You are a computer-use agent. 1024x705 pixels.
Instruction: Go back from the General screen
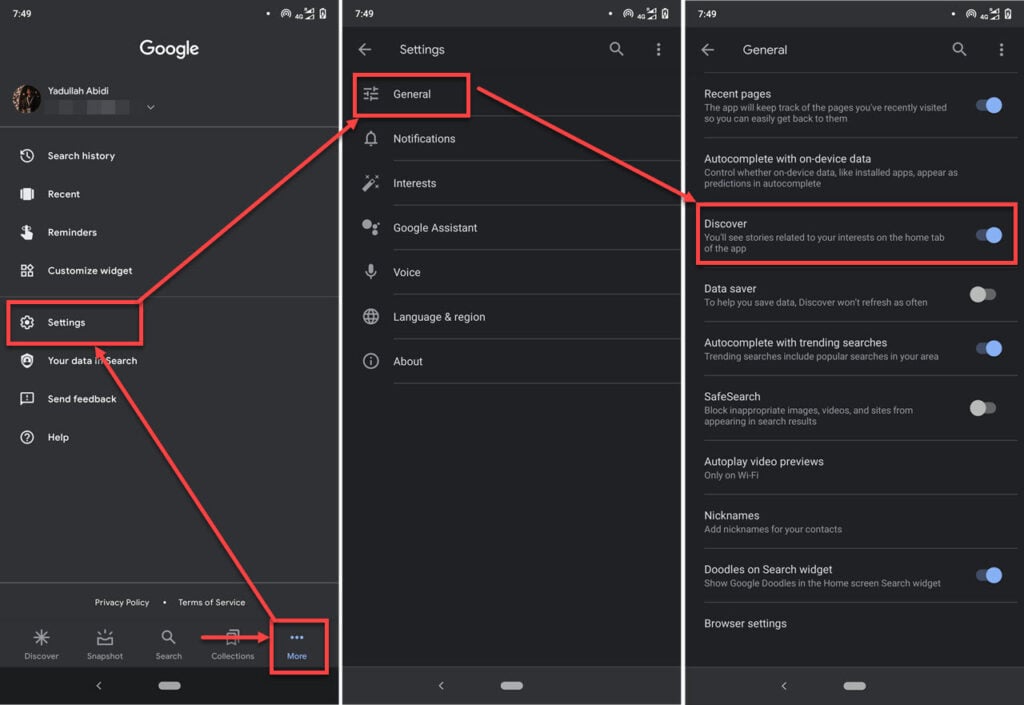(x=708, y=50)
